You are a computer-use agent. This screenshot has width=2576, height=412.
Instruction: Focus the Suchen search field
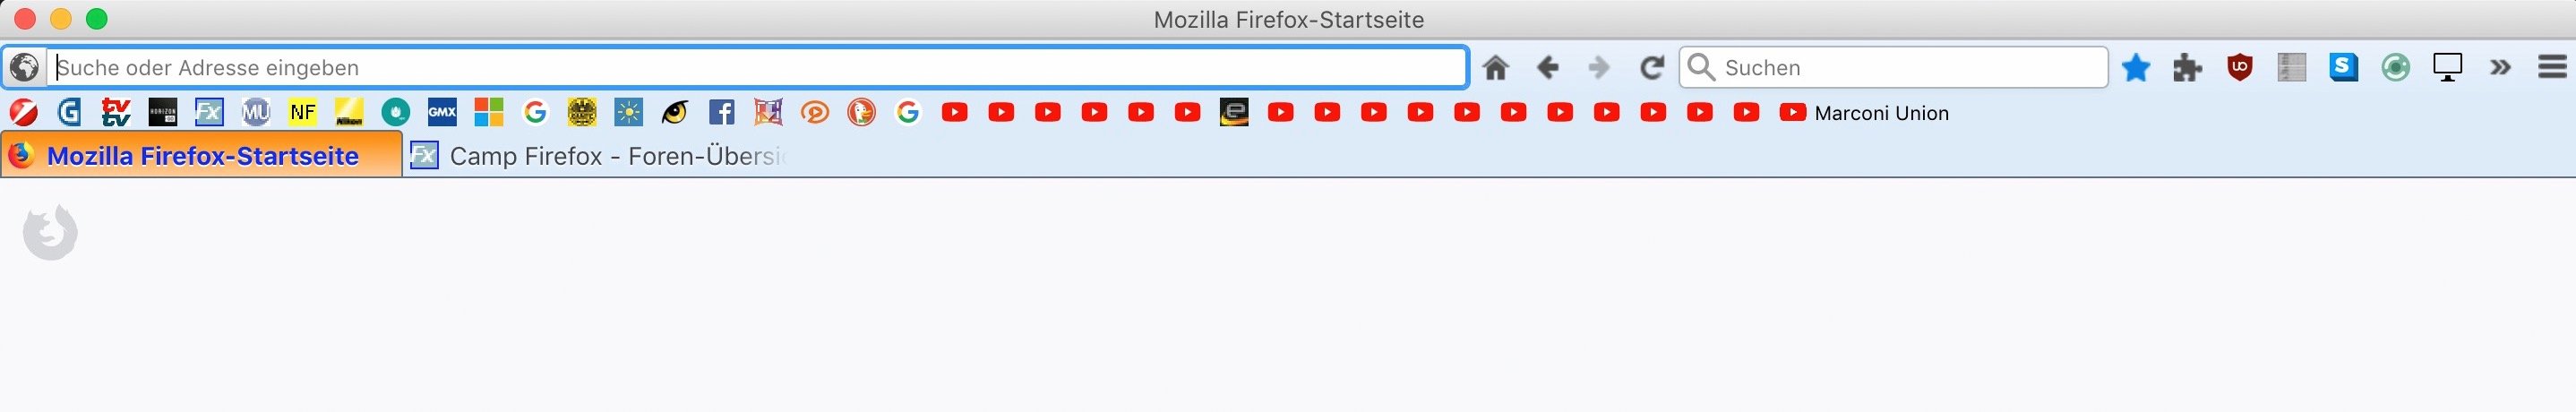(1894, 68)
